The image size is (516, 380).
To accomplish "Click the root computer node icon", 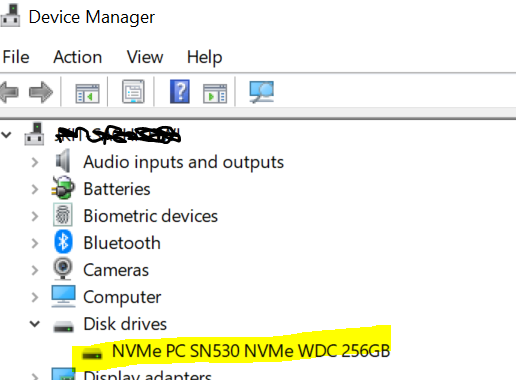I will (34, 134).
